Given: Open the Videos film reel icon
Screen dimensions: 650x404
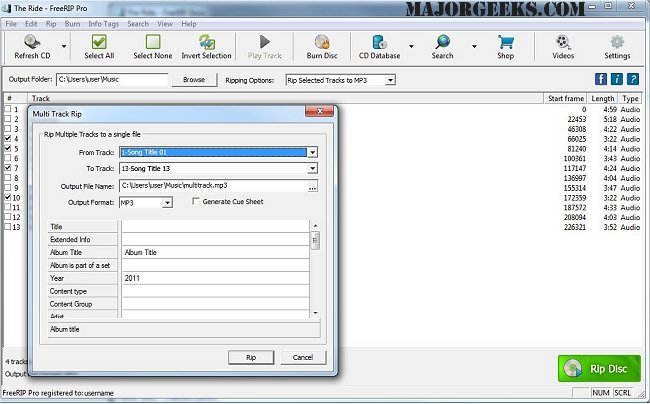Looking at the screenshot, I should click(x=563, y=42).
